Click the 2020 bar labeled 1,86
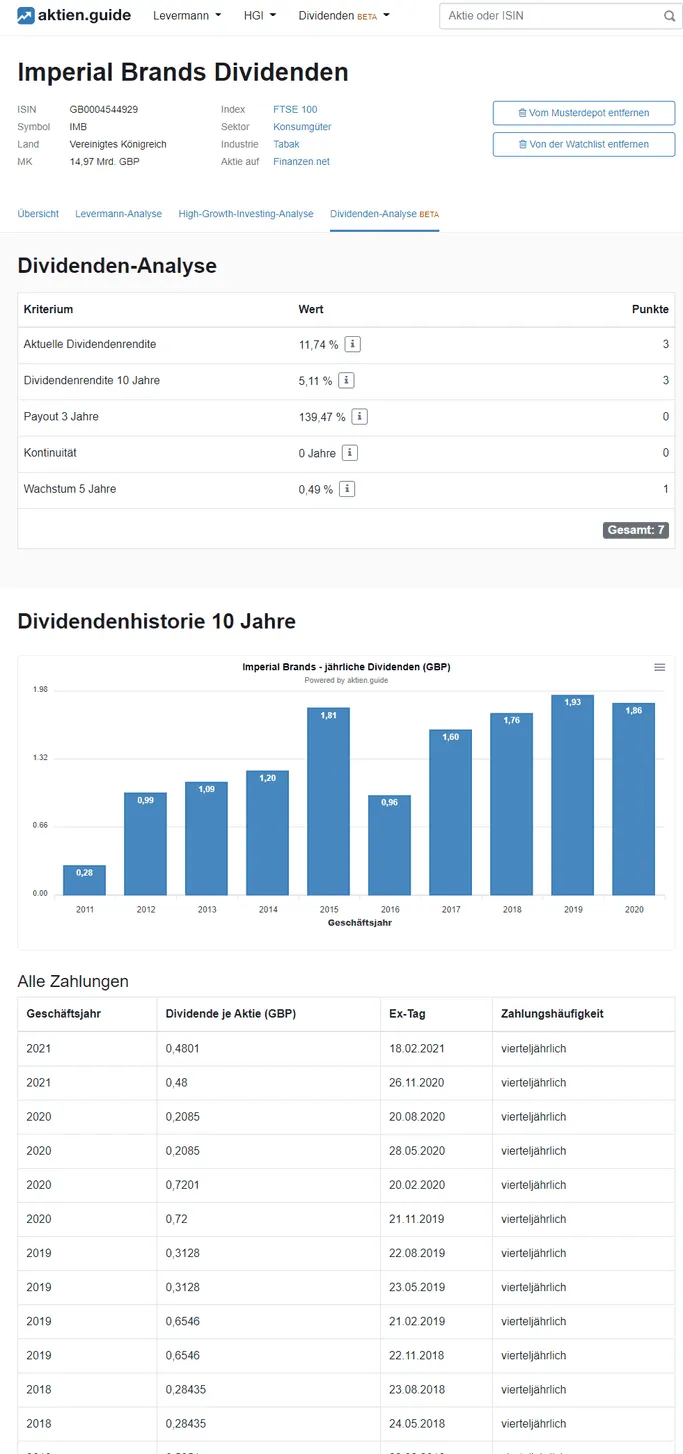Viewport: 683px width, 1454px height. (x=633, y=799)
